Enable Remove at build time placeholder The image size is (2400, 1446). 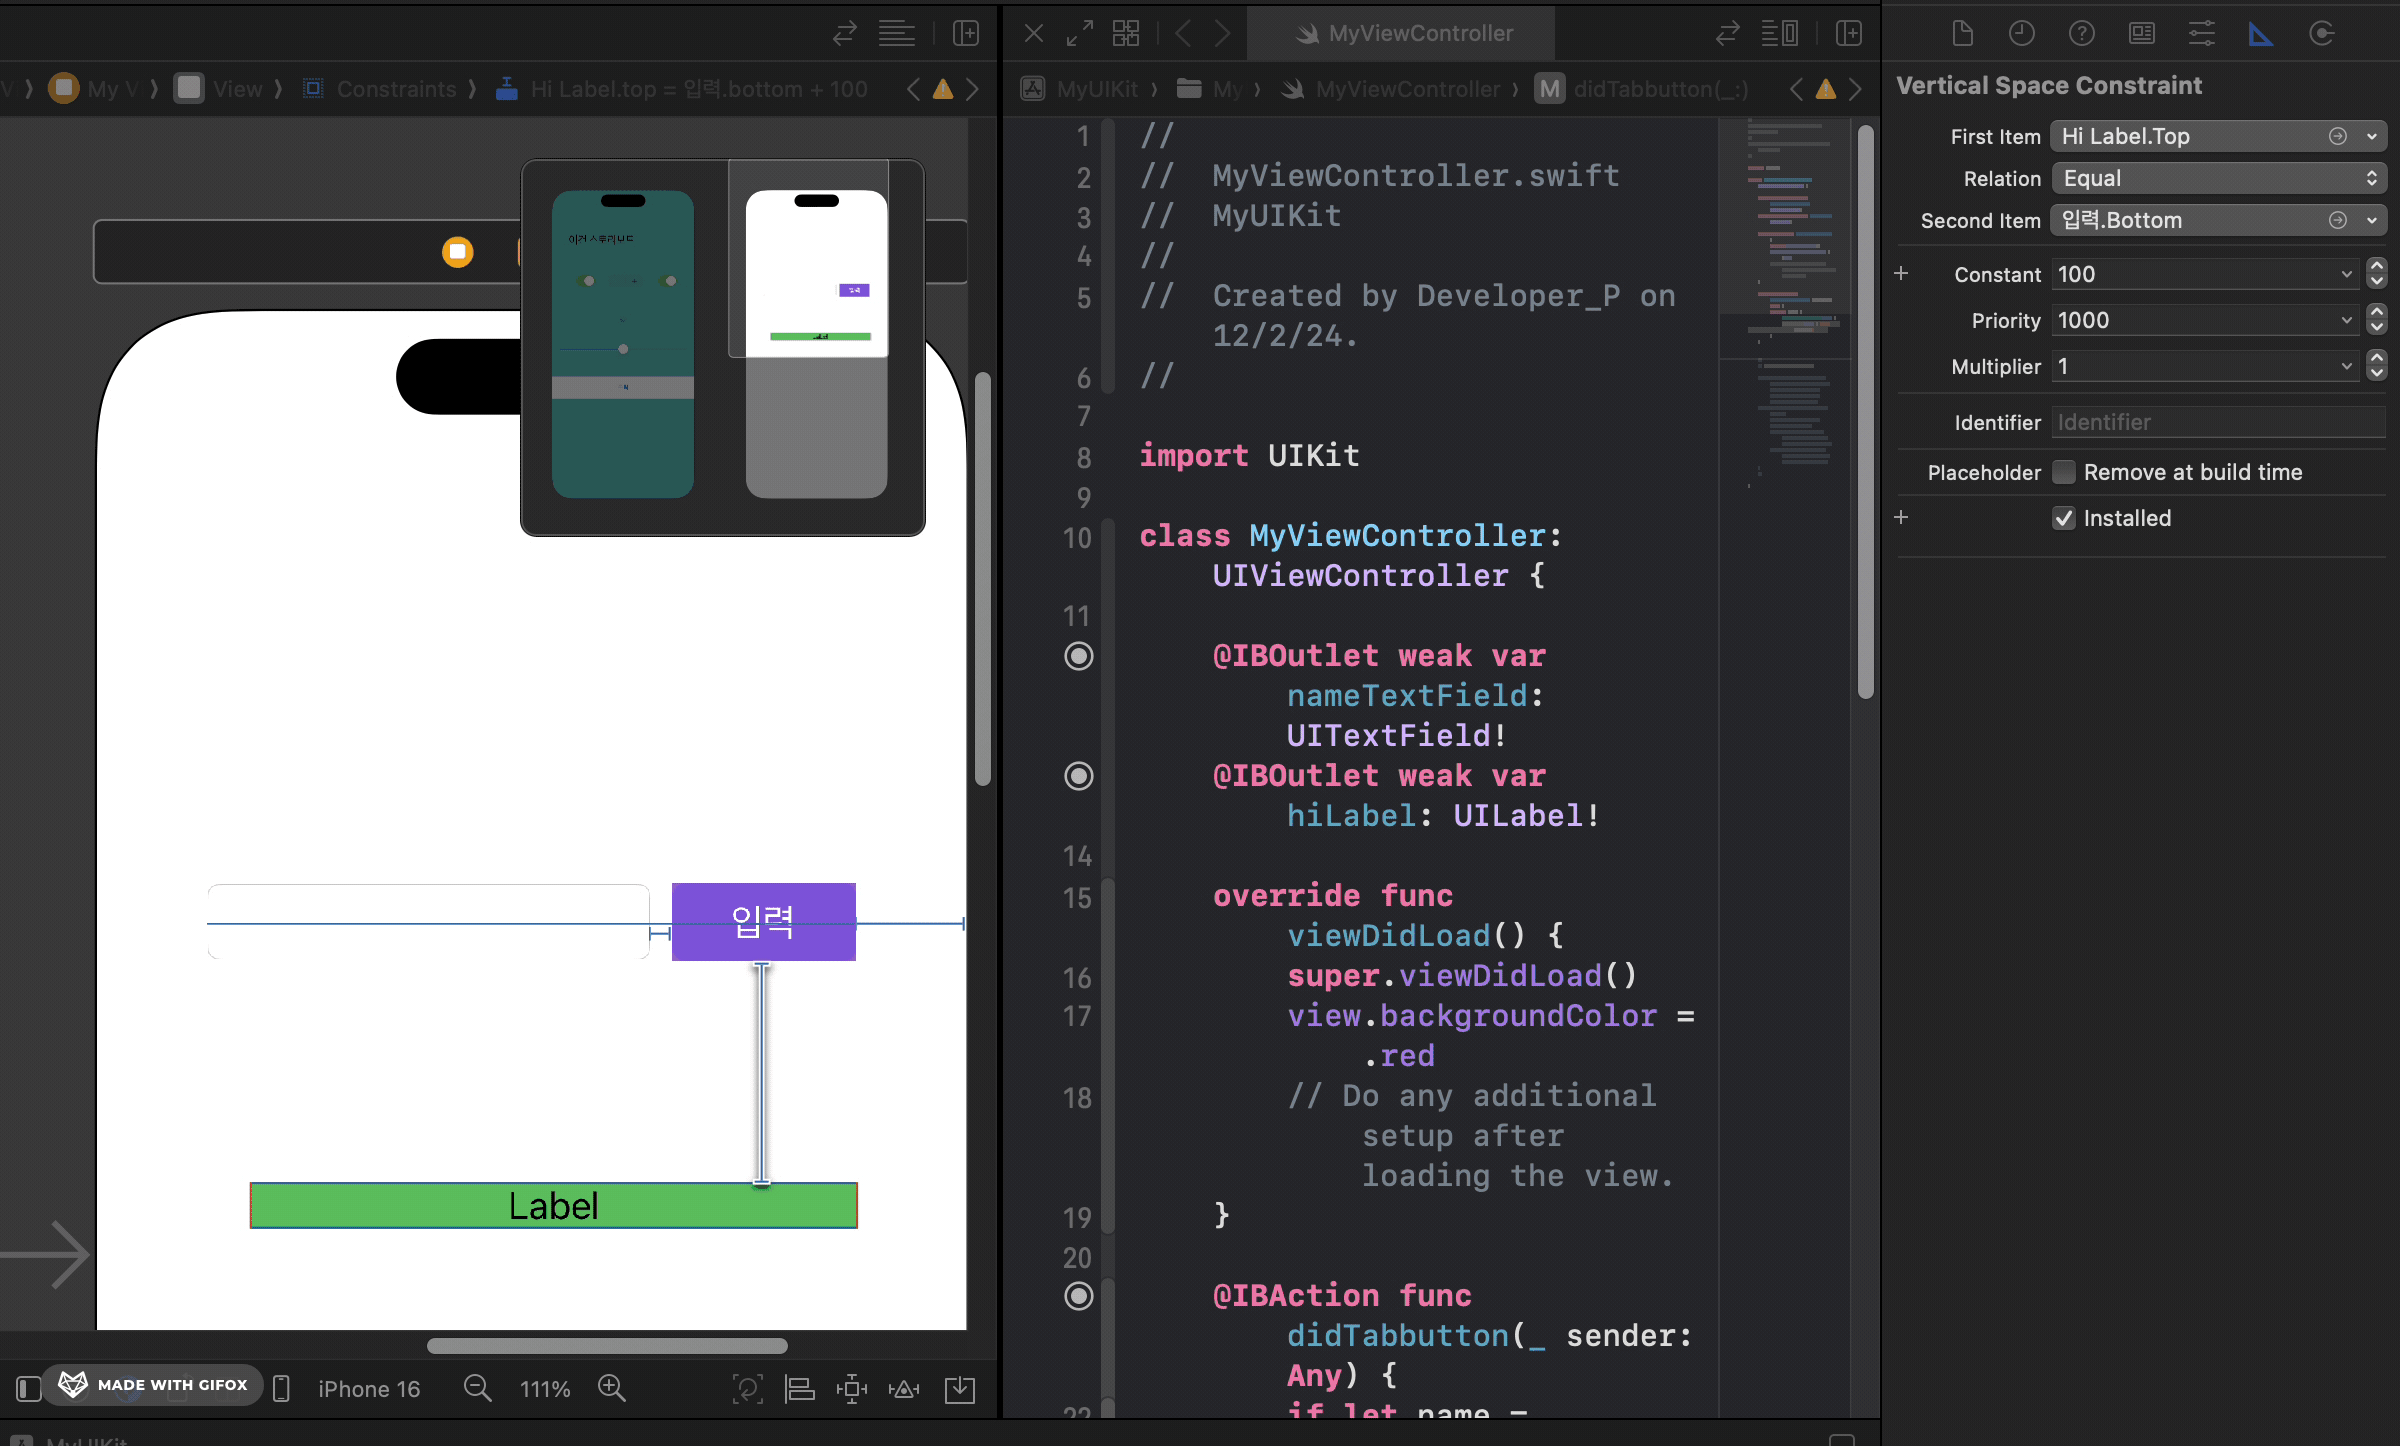pyautogui.click(x=2063, y=472)
